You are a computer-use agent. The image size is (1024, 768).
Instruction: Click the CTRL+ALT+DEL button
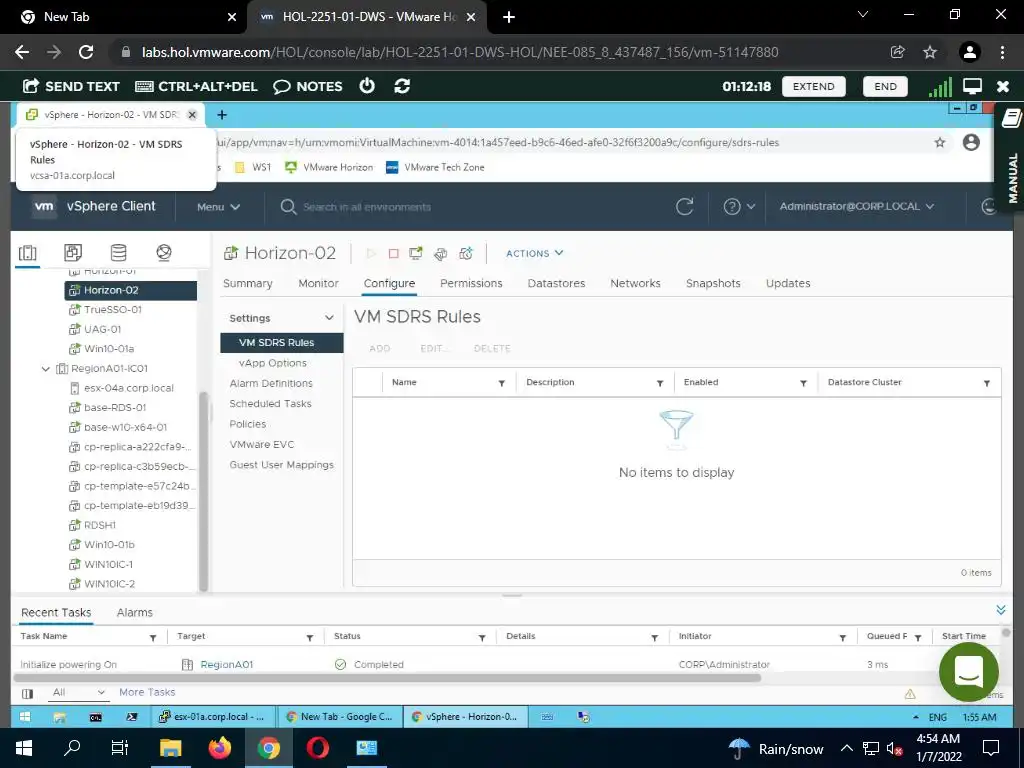pos(197,86)
